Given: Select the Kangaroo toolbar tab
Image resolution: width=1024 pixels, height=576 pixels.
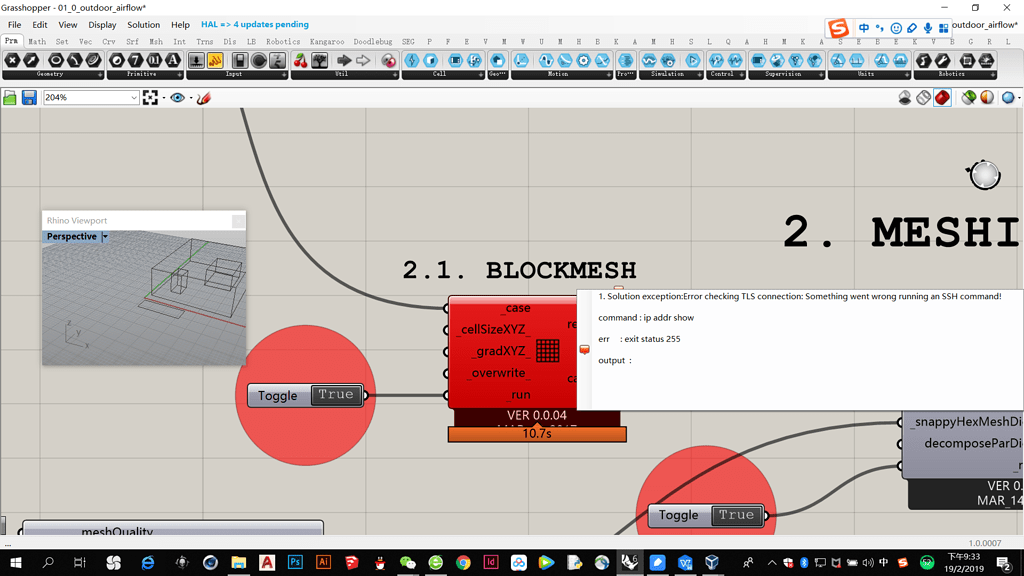Looking at the screenshot, I should [327, 42].
